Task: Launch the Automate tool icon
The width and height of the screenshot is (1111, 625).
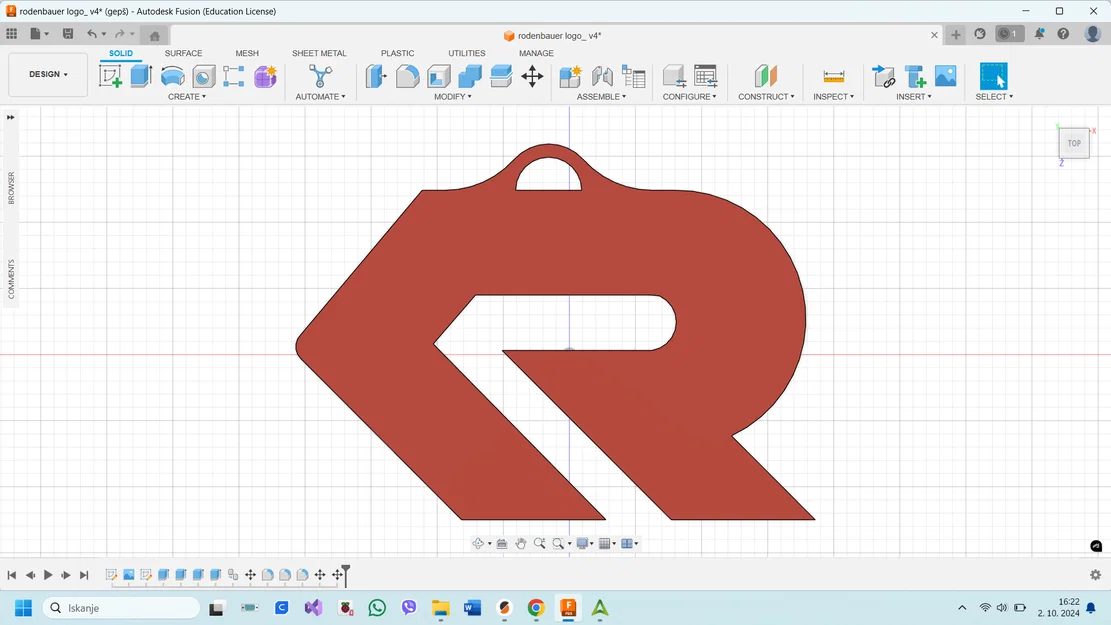Action: tap(320, 76)
